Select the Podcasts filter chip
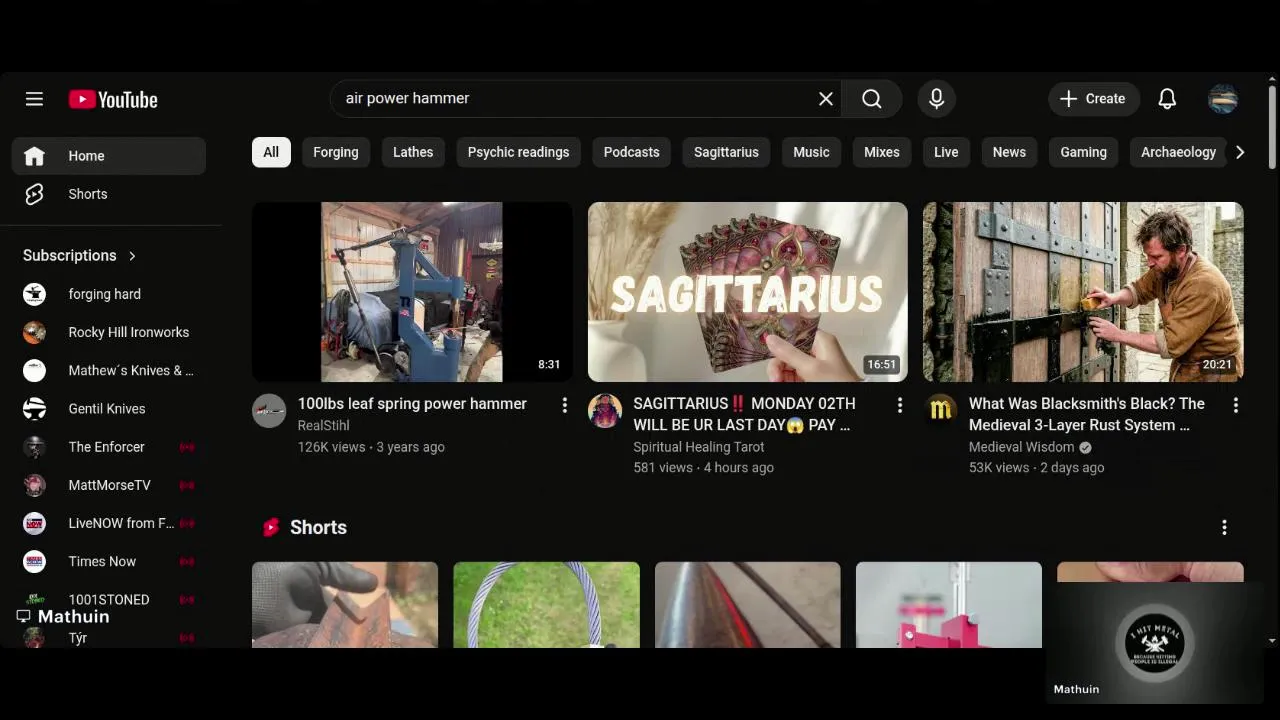 (631, 152)
